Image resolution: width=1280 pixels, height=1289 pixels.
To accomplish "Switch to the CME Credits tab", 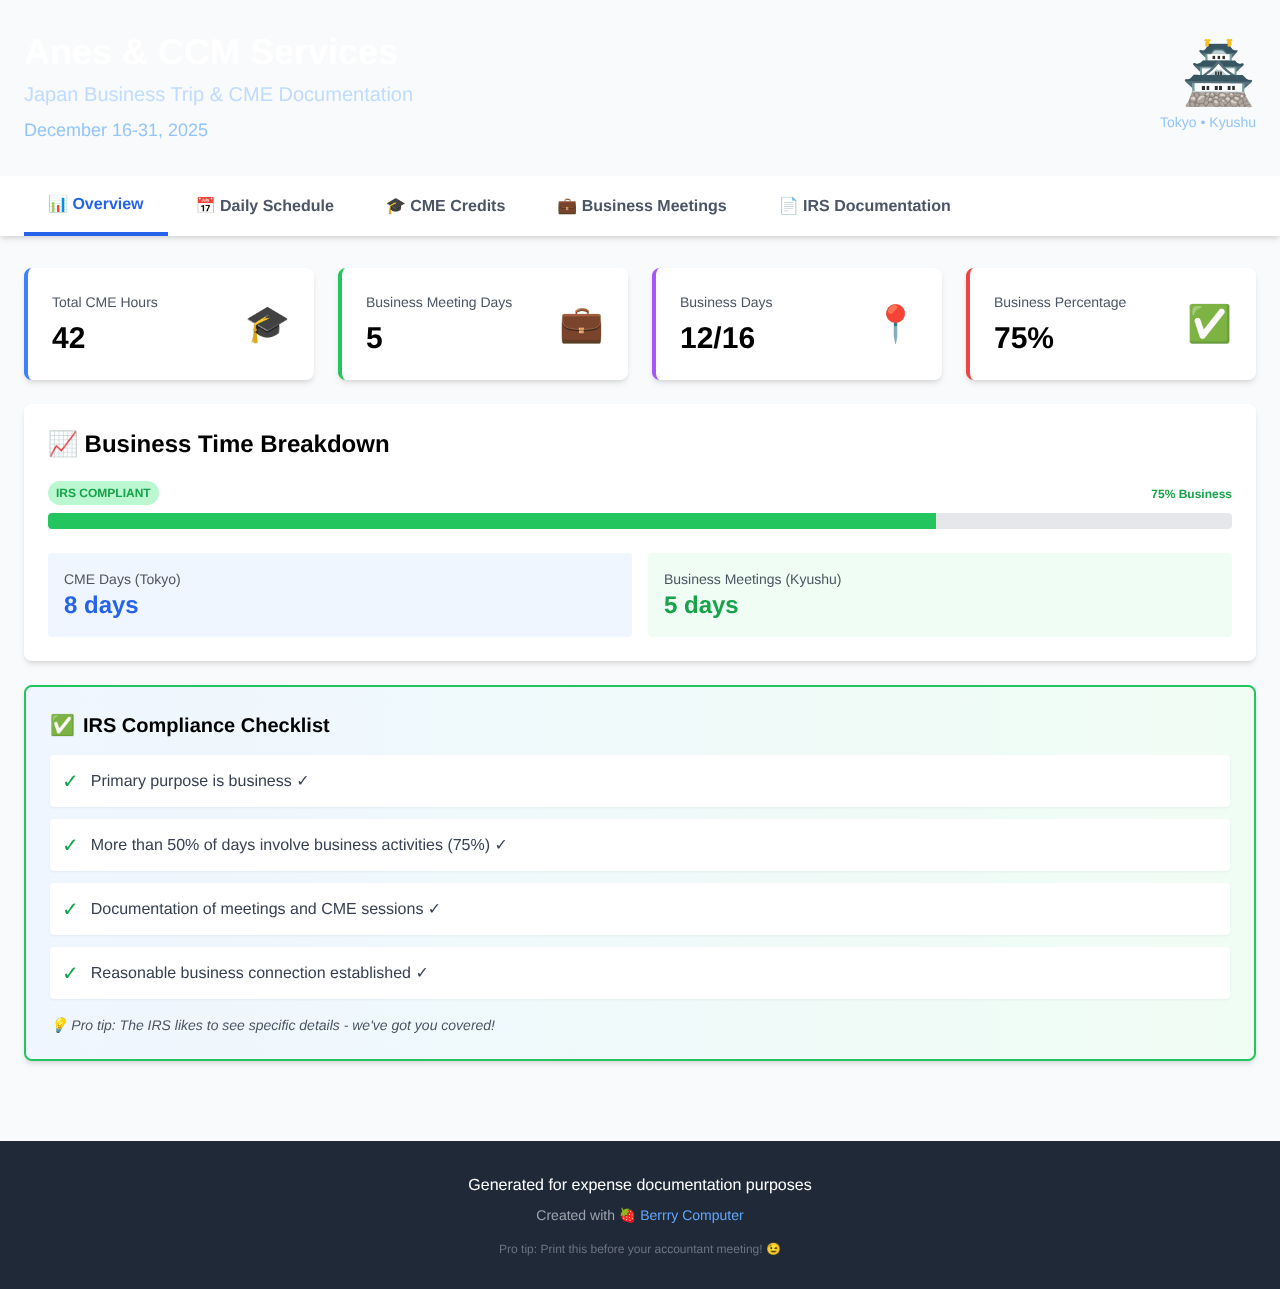I will pos(445,206).
